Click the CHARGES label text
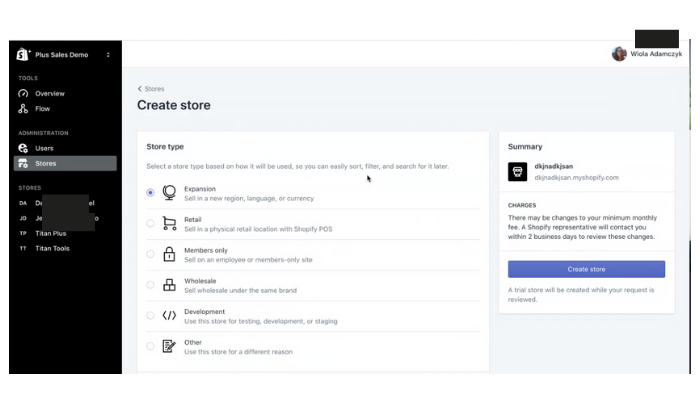Viewport: 700px width, 420px height. (522, 205)
